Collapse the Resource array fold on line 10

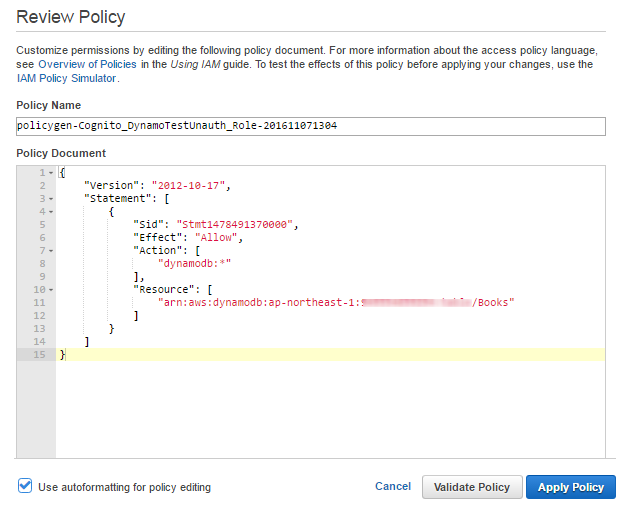tap(51, 290)
